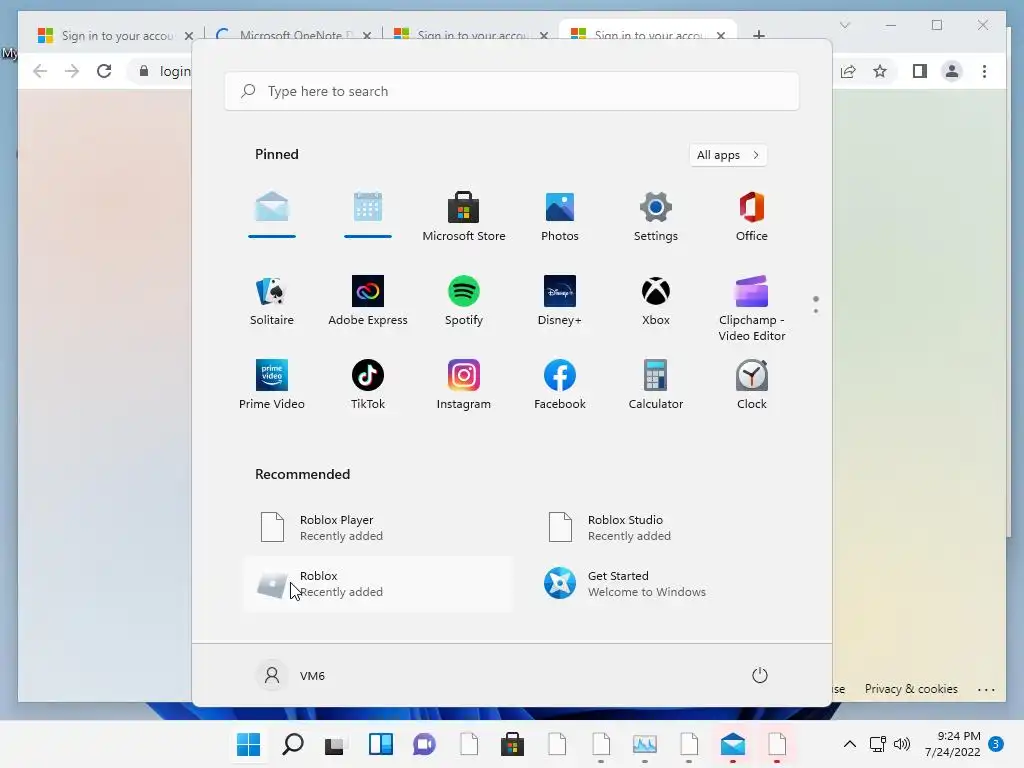Open the Settings pinned app
This screenshot has width=1024, height=768.
tap(656, 216)
